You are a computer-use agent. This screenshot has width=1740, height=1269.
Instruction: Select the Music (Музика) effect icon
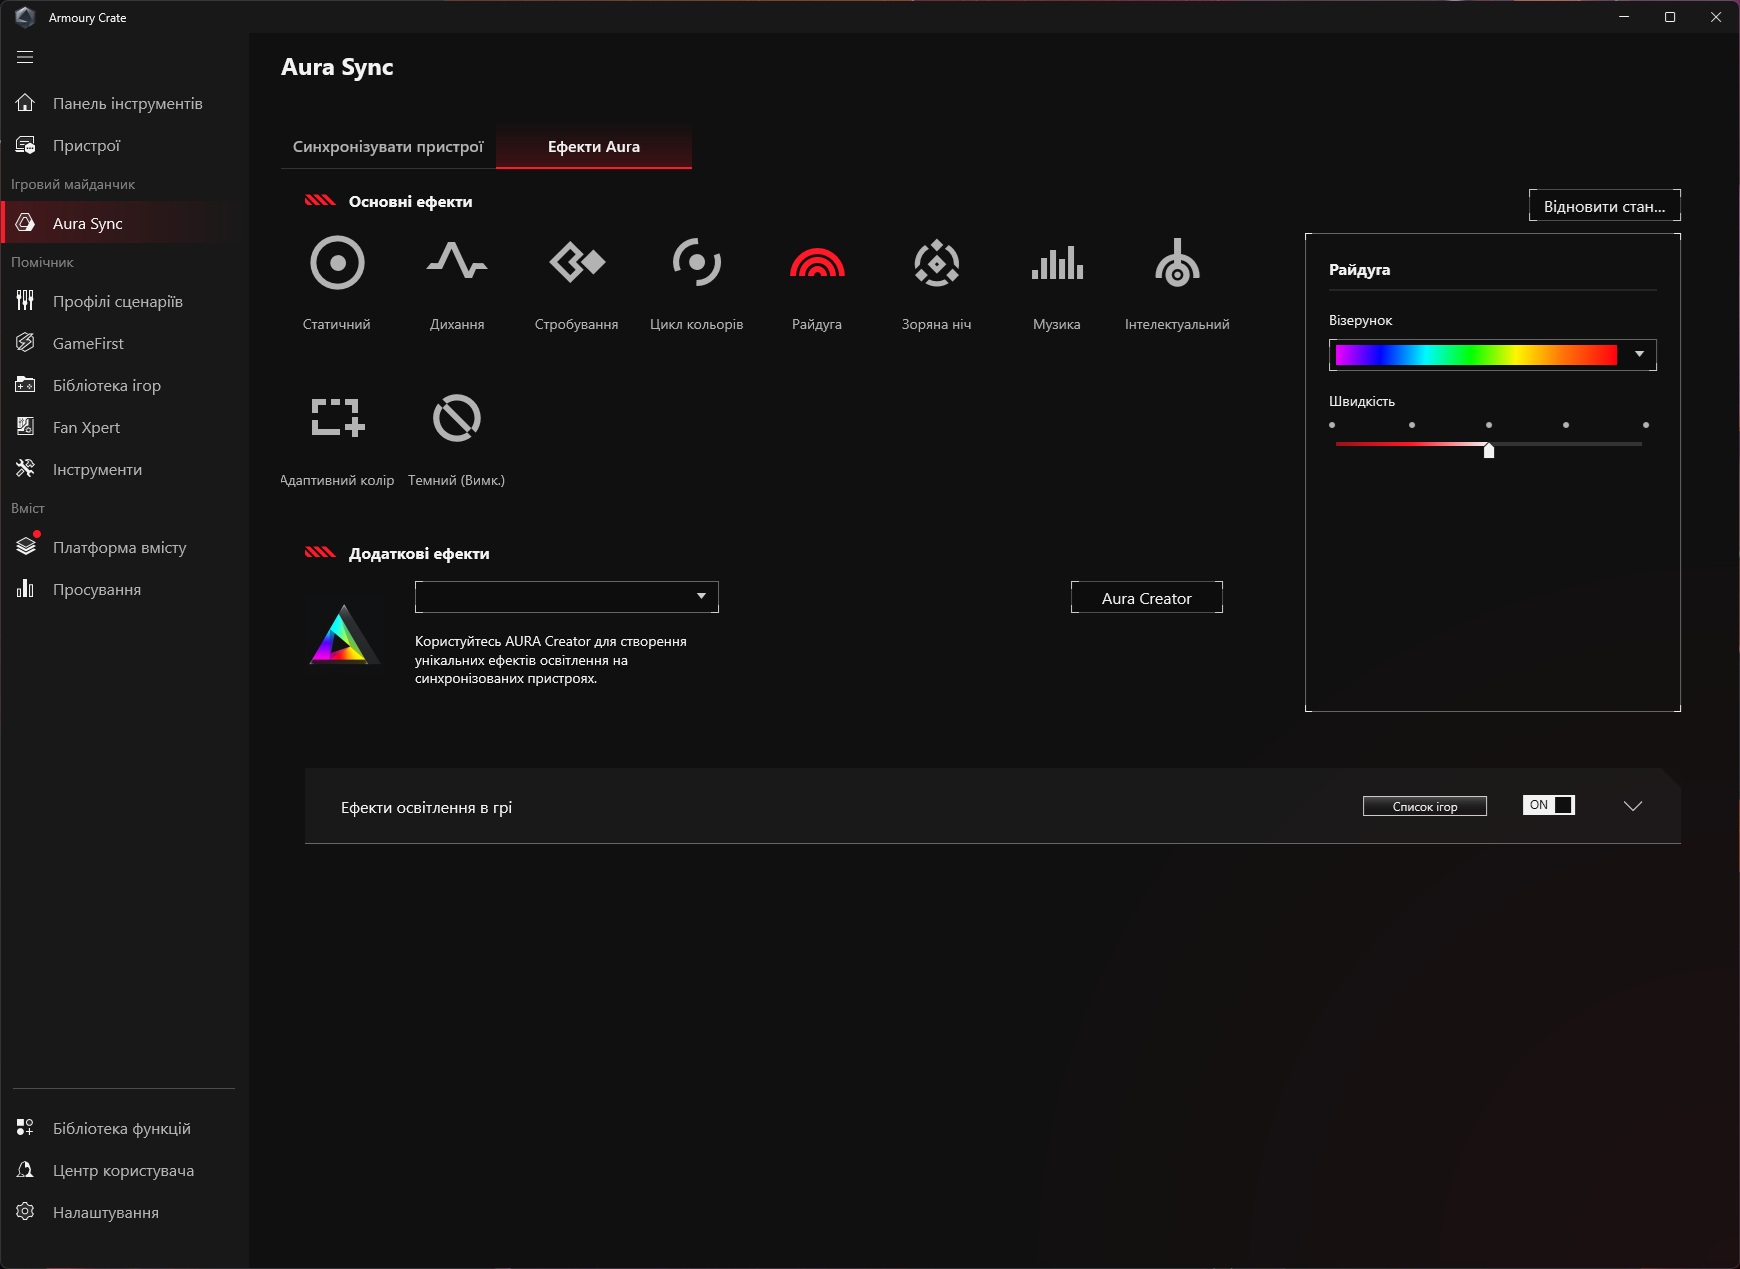(x=1057, y=263)
